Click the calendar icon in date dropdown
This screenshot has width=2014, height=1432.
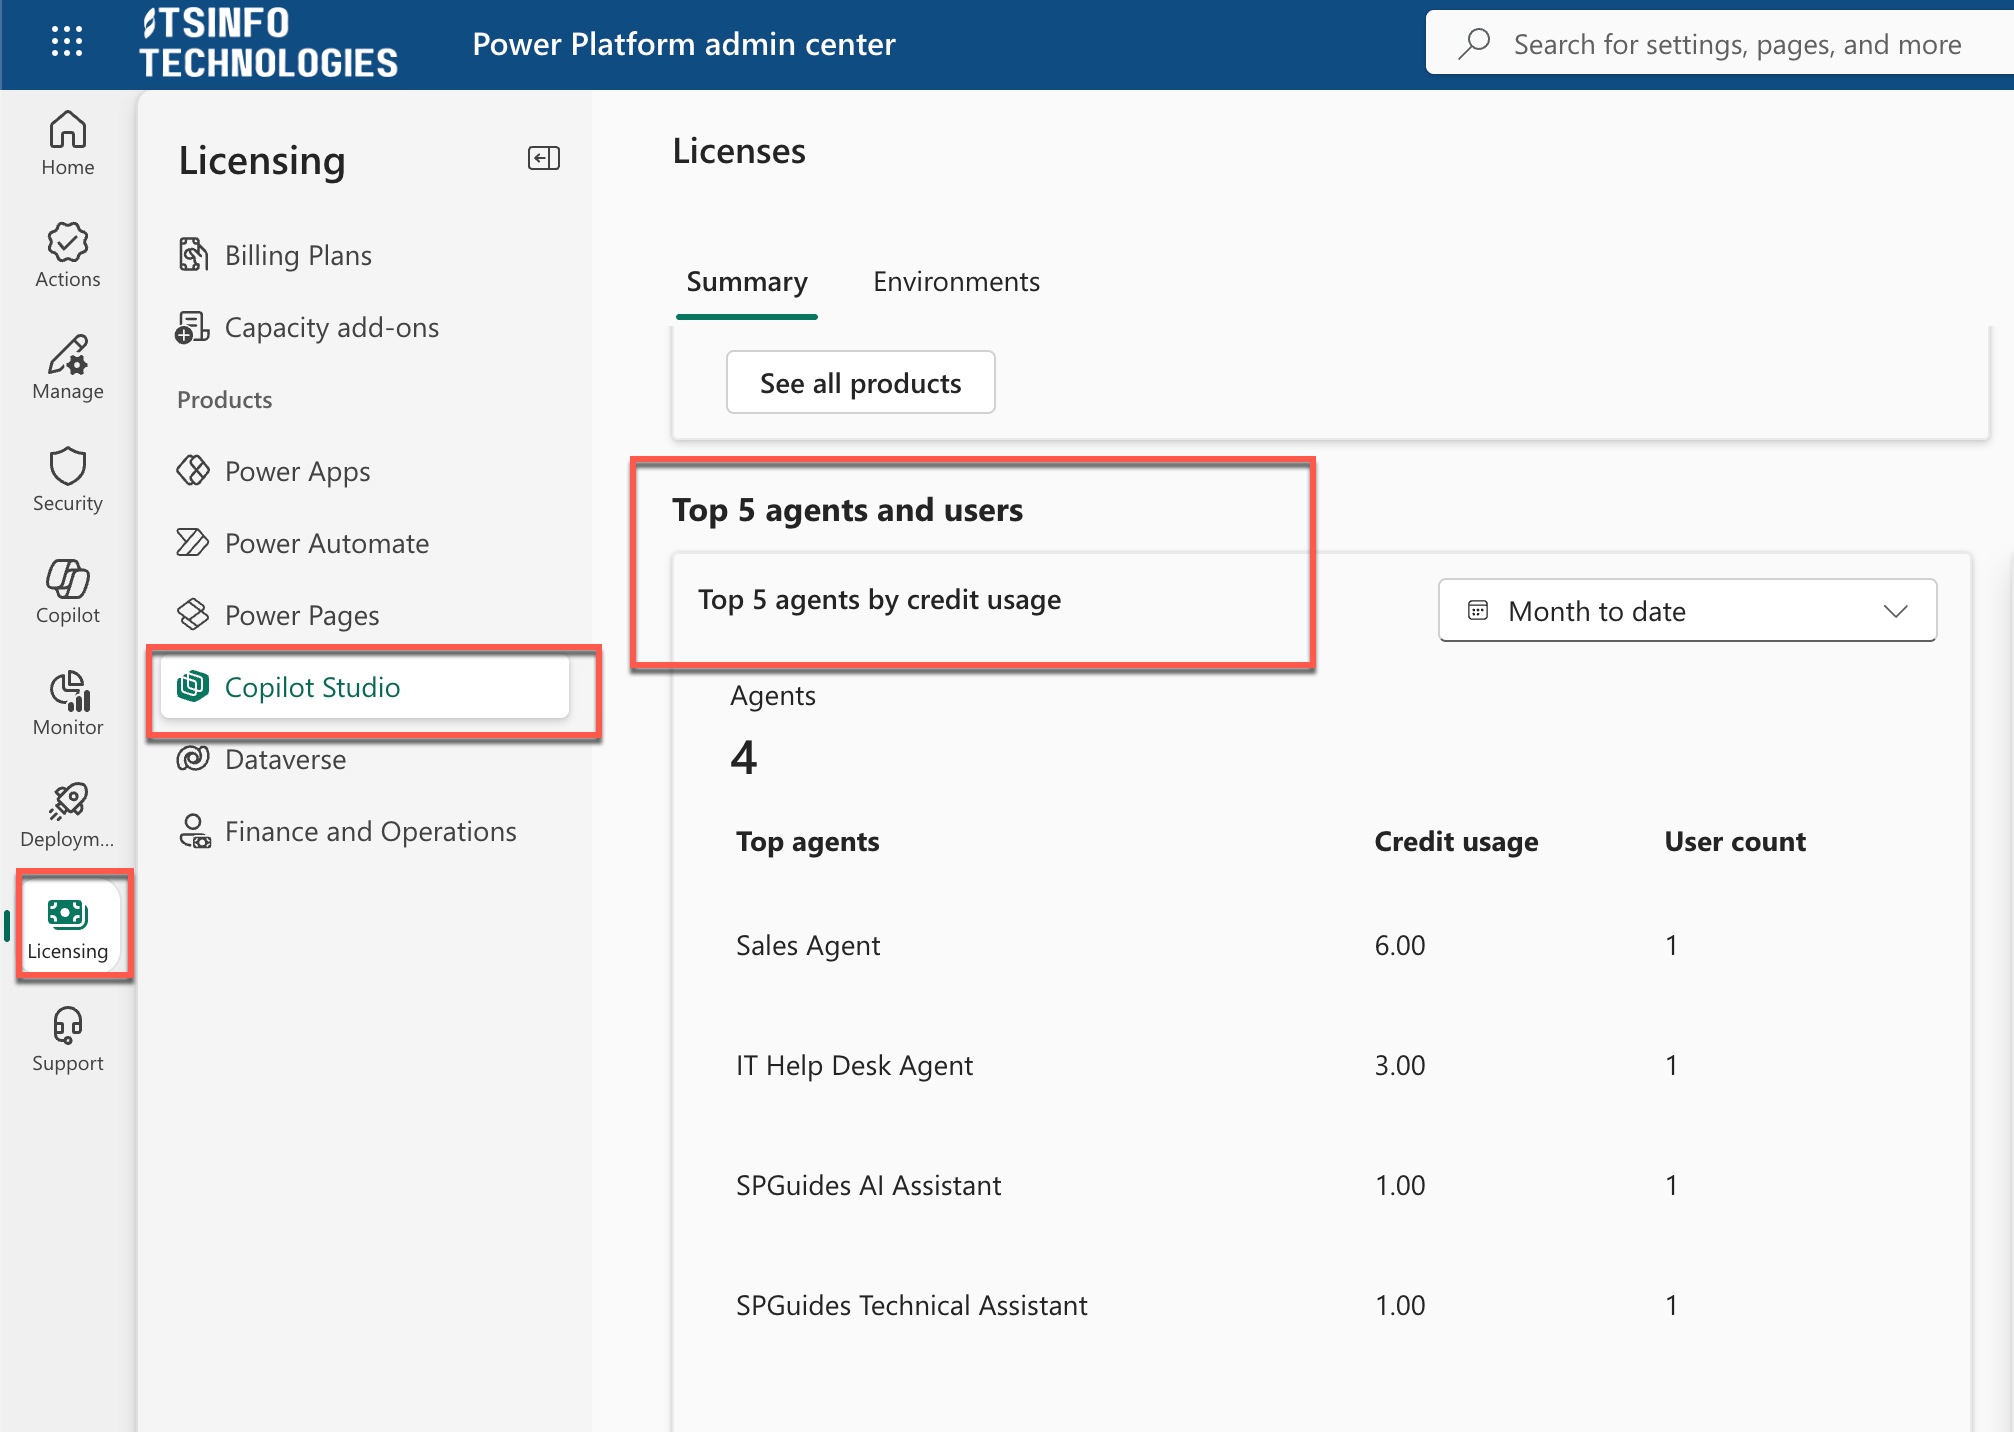pyautogui.click(x=1478, y=611)
